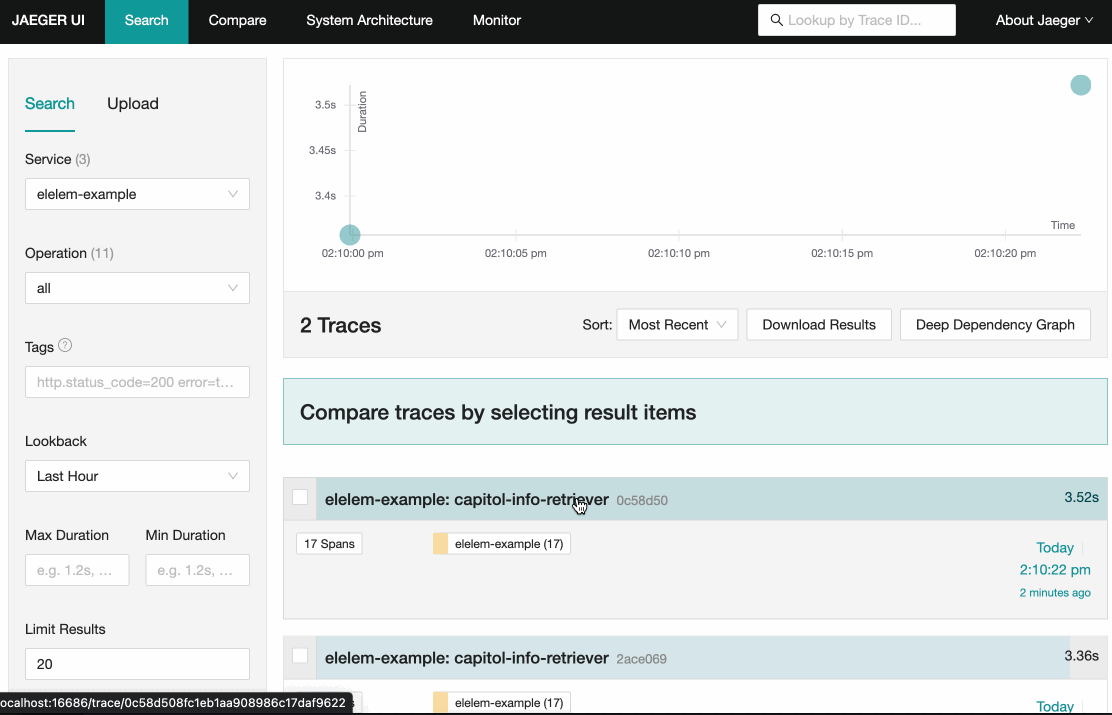Screen dimensions: 1112x715
Task: Click the 3.36s duration label
Action: [1081, 655]
